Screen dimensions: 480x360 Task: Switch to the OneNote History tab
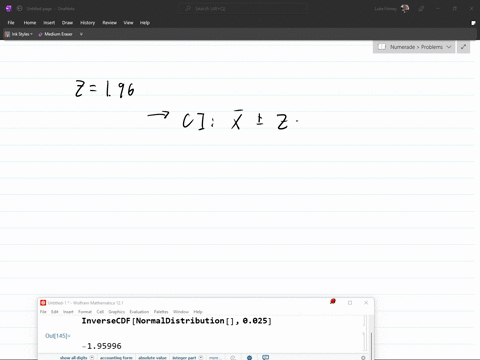click(88, 23)
